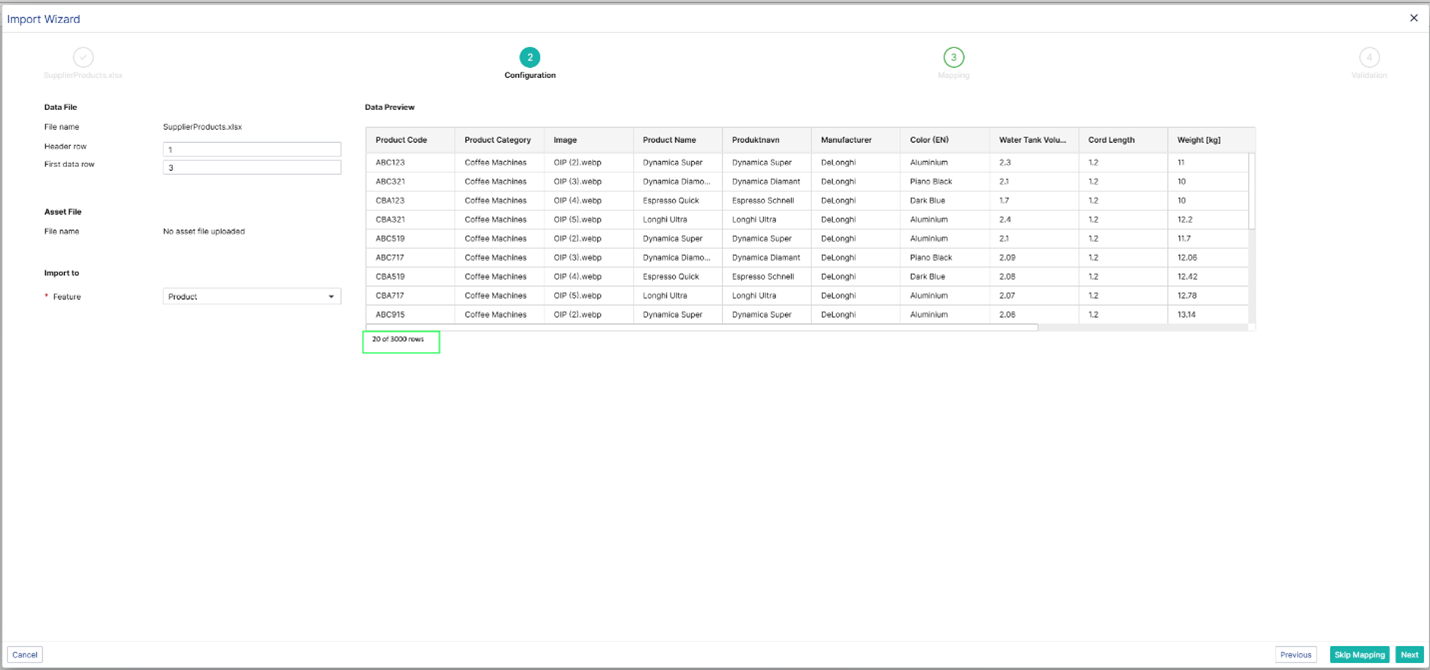Click Piano Black color in ABC321 row

point(944,182)
